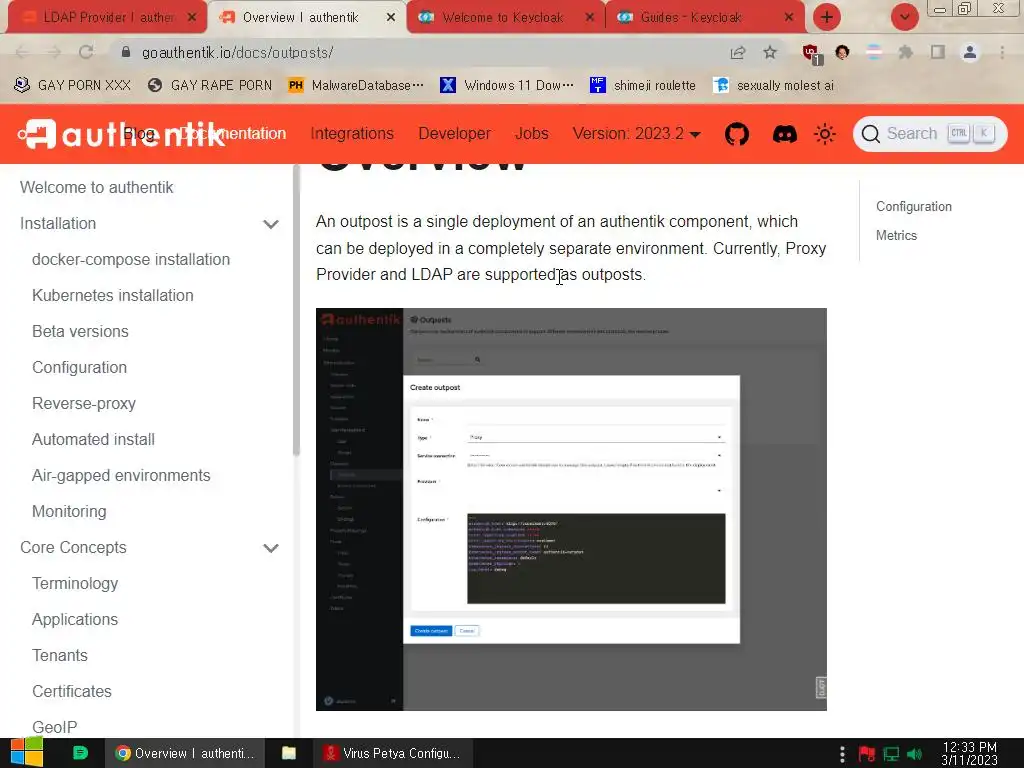
Task: Reload the current page
Action: 86,52
